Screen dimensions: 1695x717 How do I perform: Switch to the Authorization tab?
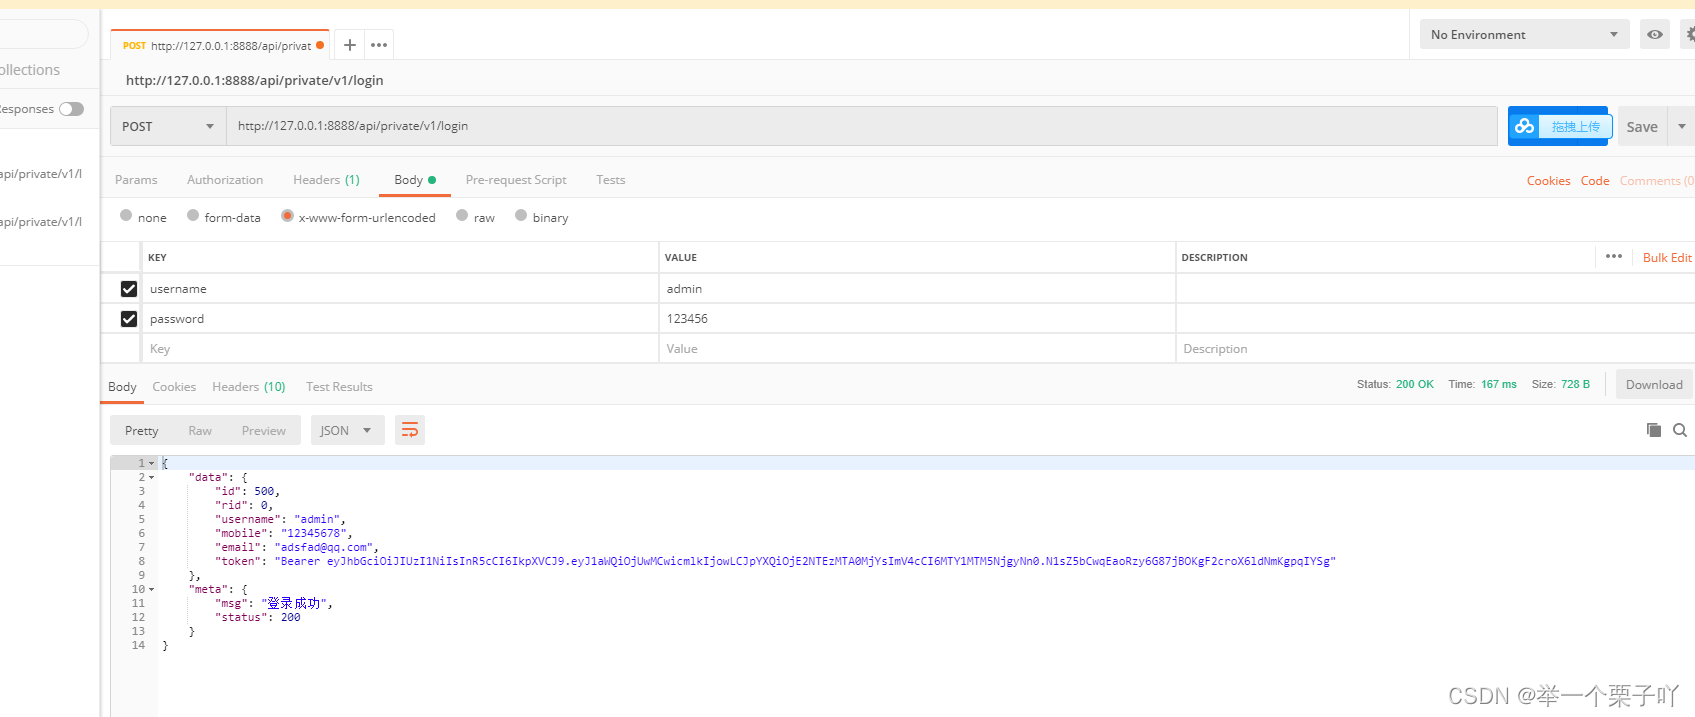pyautogui.click(x=225, y=180)
